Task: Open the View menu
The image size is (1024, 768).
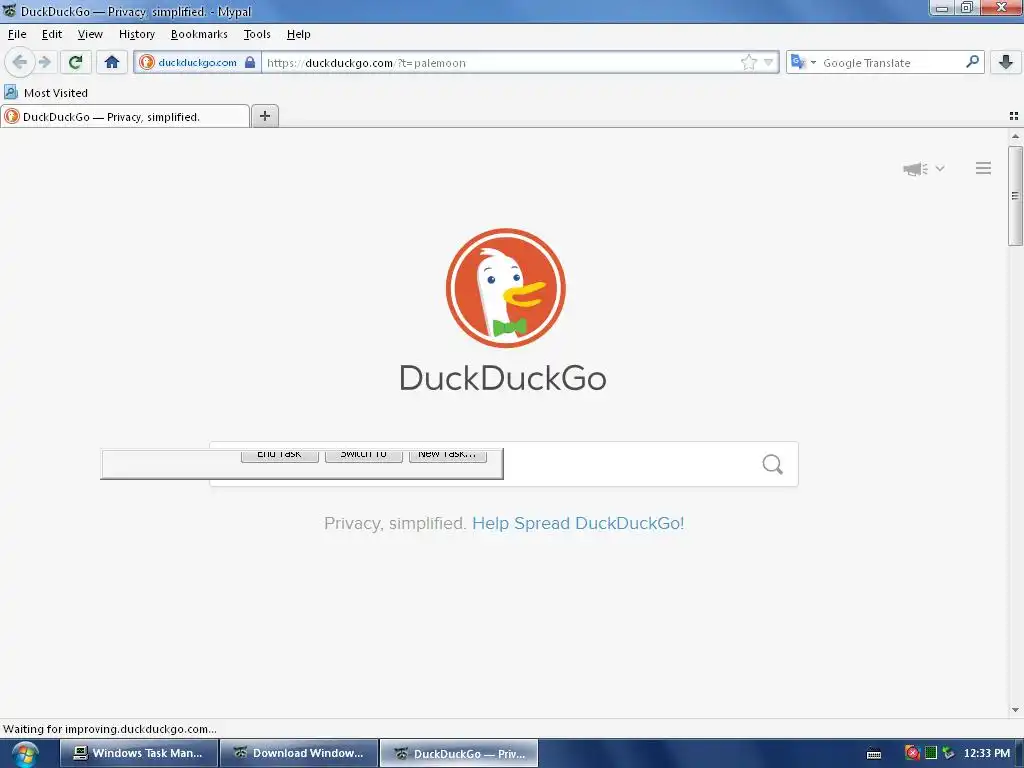Action: click(x=89, y=34)
